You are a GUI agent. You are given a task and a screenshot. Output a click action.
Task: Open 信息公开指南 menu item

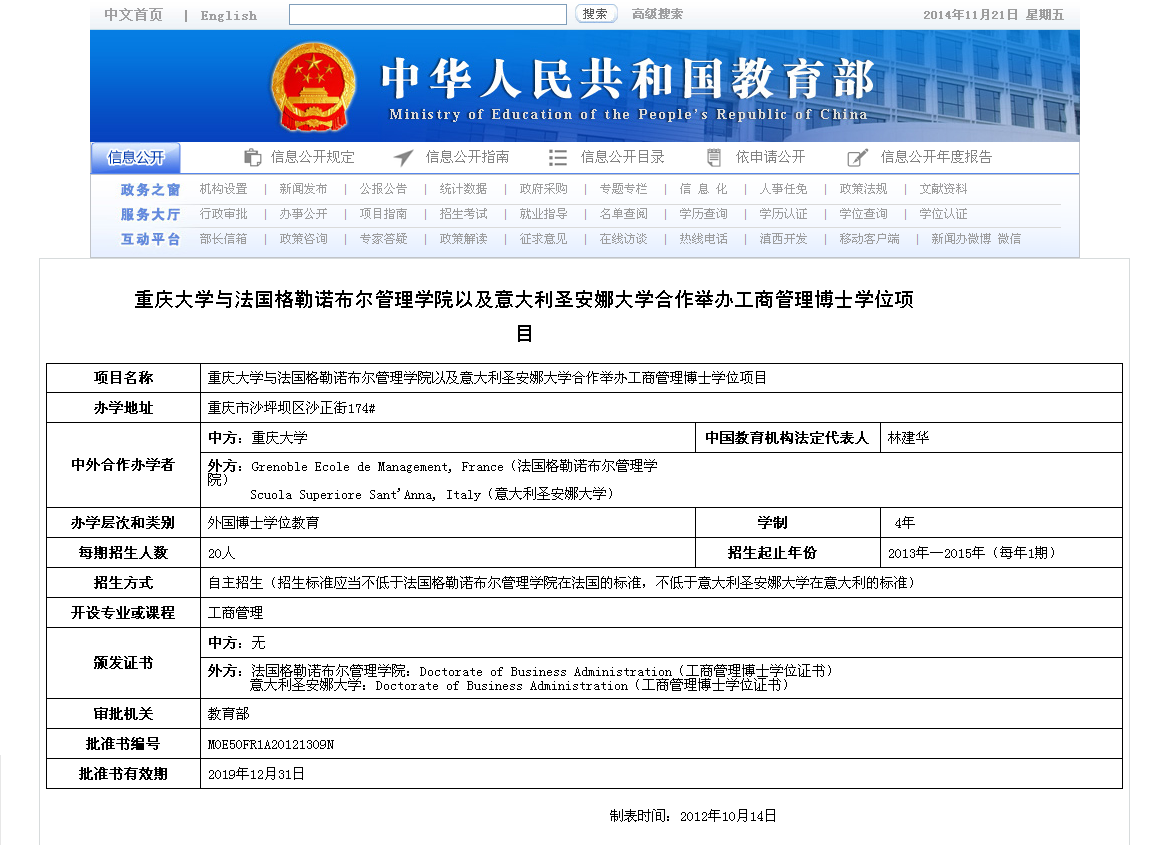point(468,157)
